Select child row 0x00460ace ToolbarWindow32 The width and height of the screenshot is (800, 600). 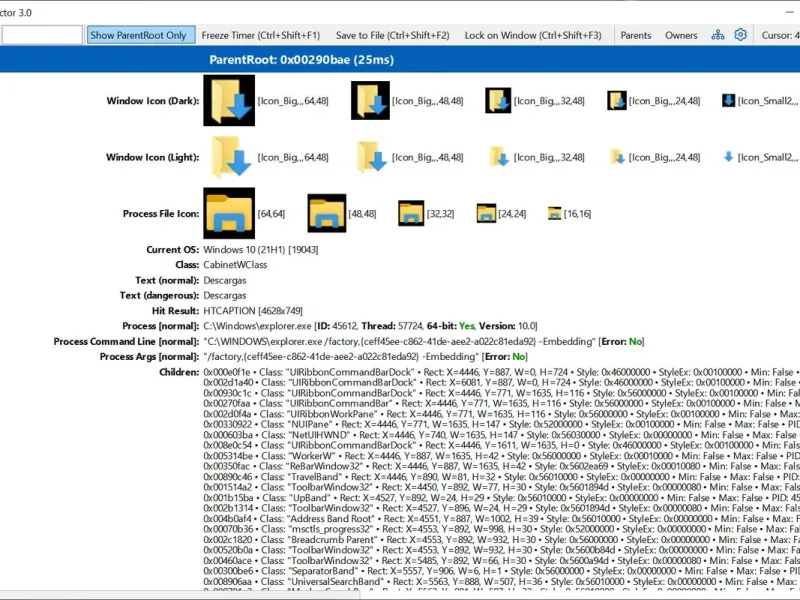(502, 561)
